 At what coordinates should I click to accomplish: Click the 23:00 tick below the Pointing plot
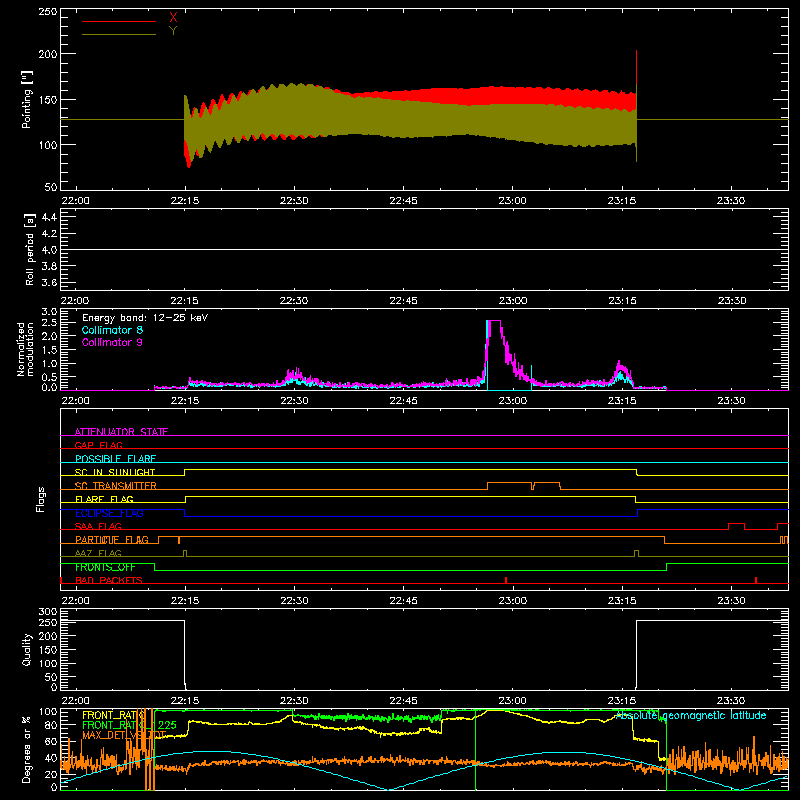(512, 201)
